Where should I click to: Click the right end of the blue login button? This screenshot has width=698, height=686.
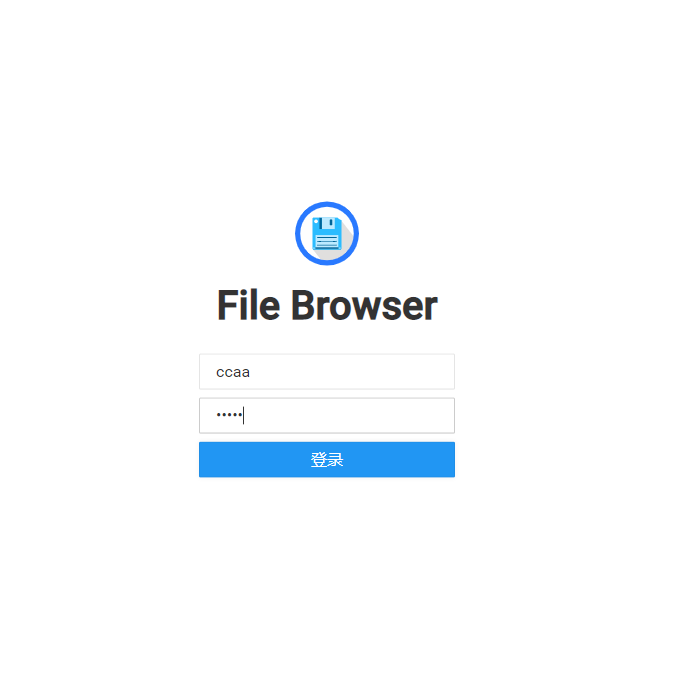coord(441,459)
